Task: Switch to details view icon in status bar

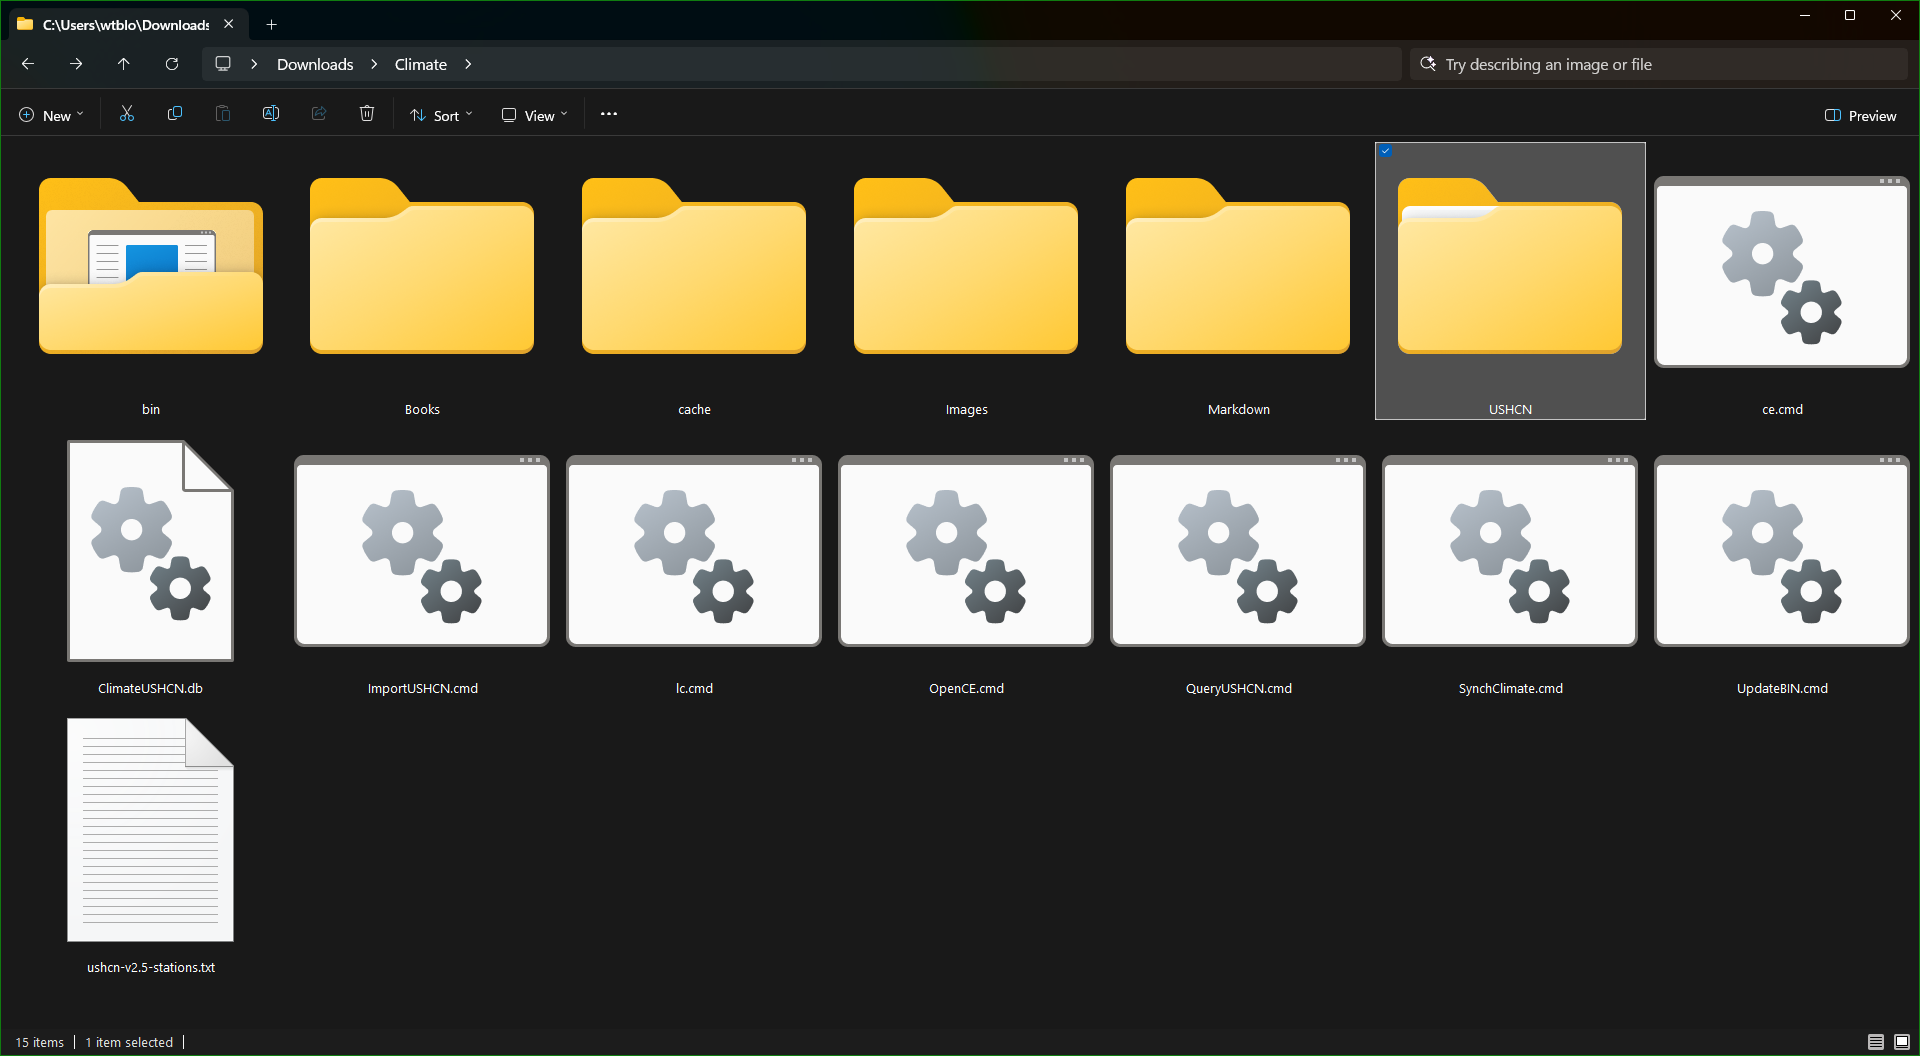Action: [1876, 1042]
